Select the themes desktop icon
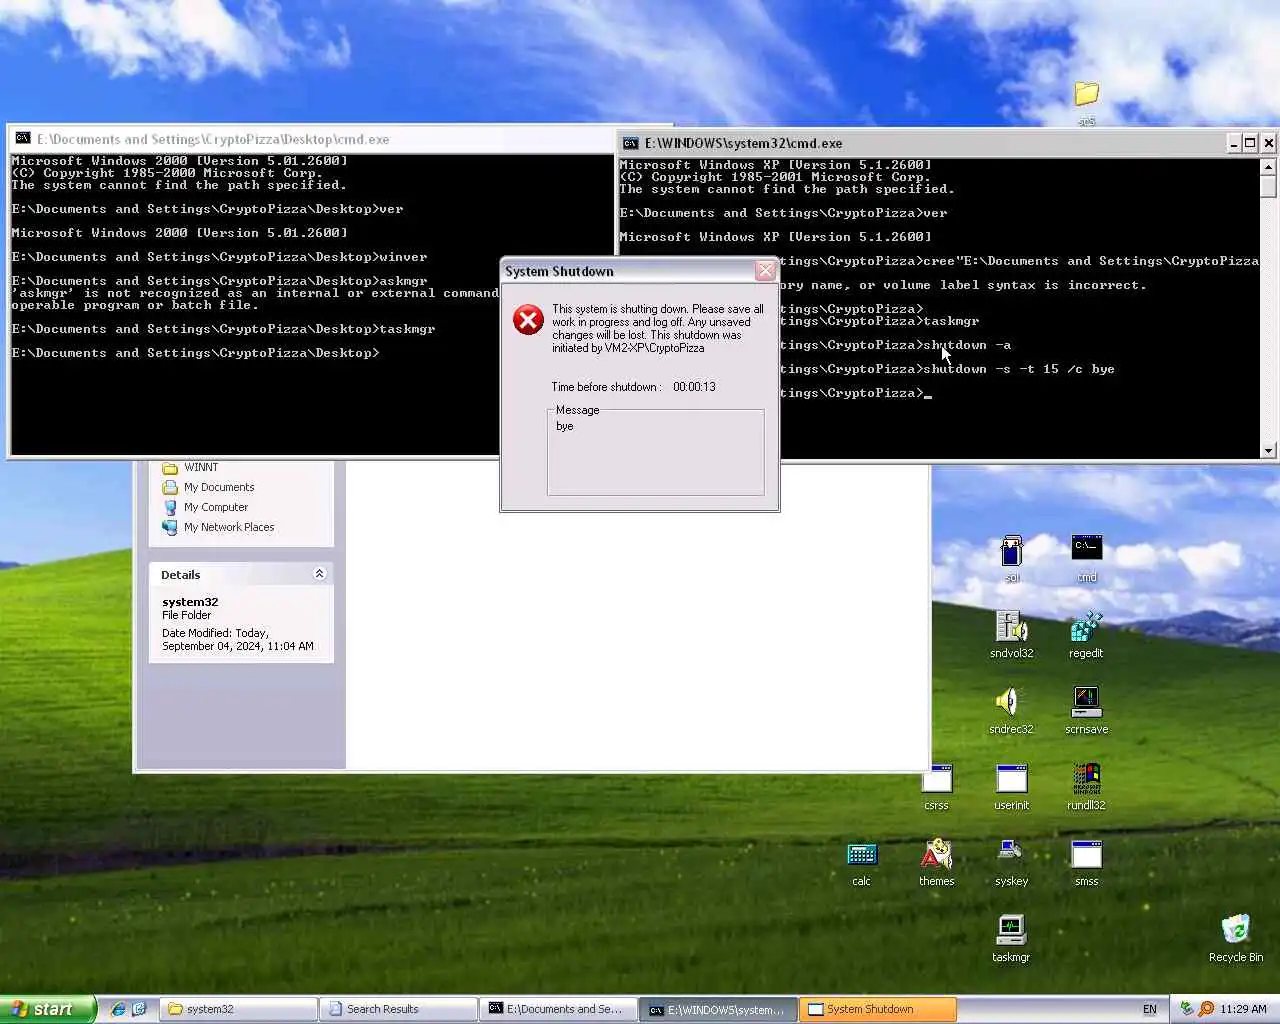 click(x=936, y=863)
